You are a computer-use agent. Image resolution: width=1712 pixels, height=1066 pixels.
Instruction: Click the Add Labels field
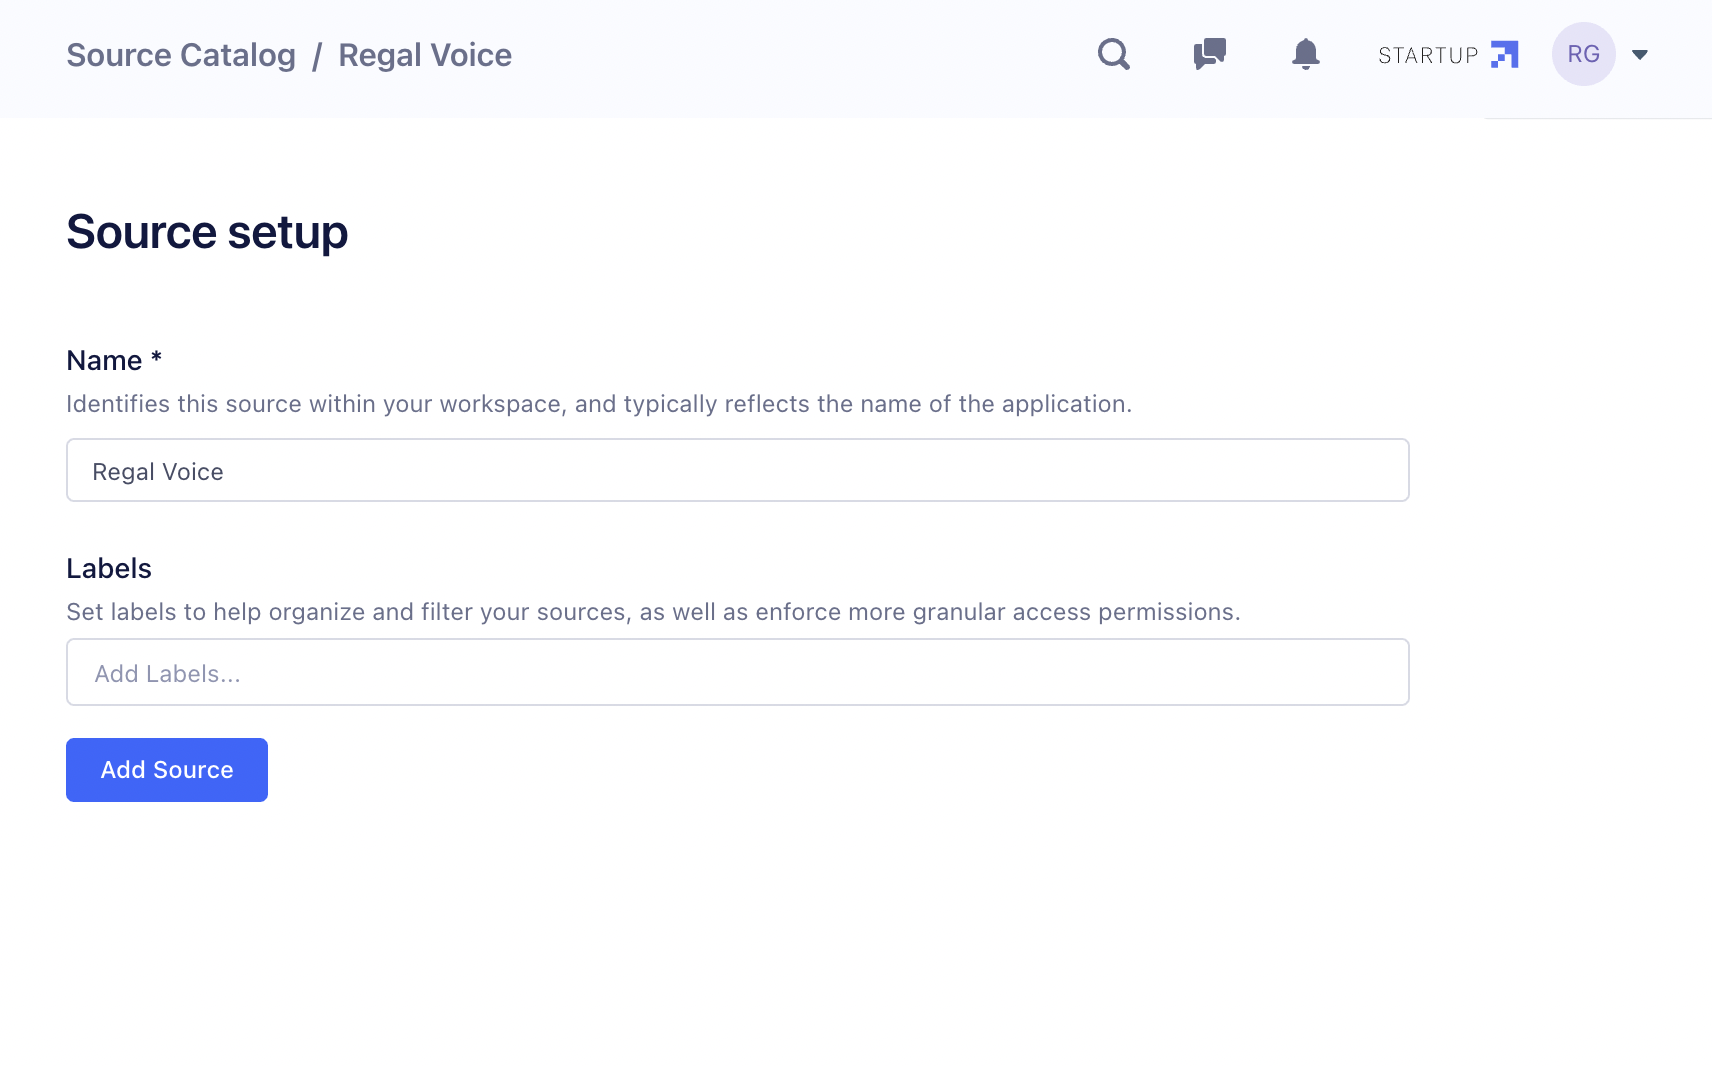click(738, 672)
